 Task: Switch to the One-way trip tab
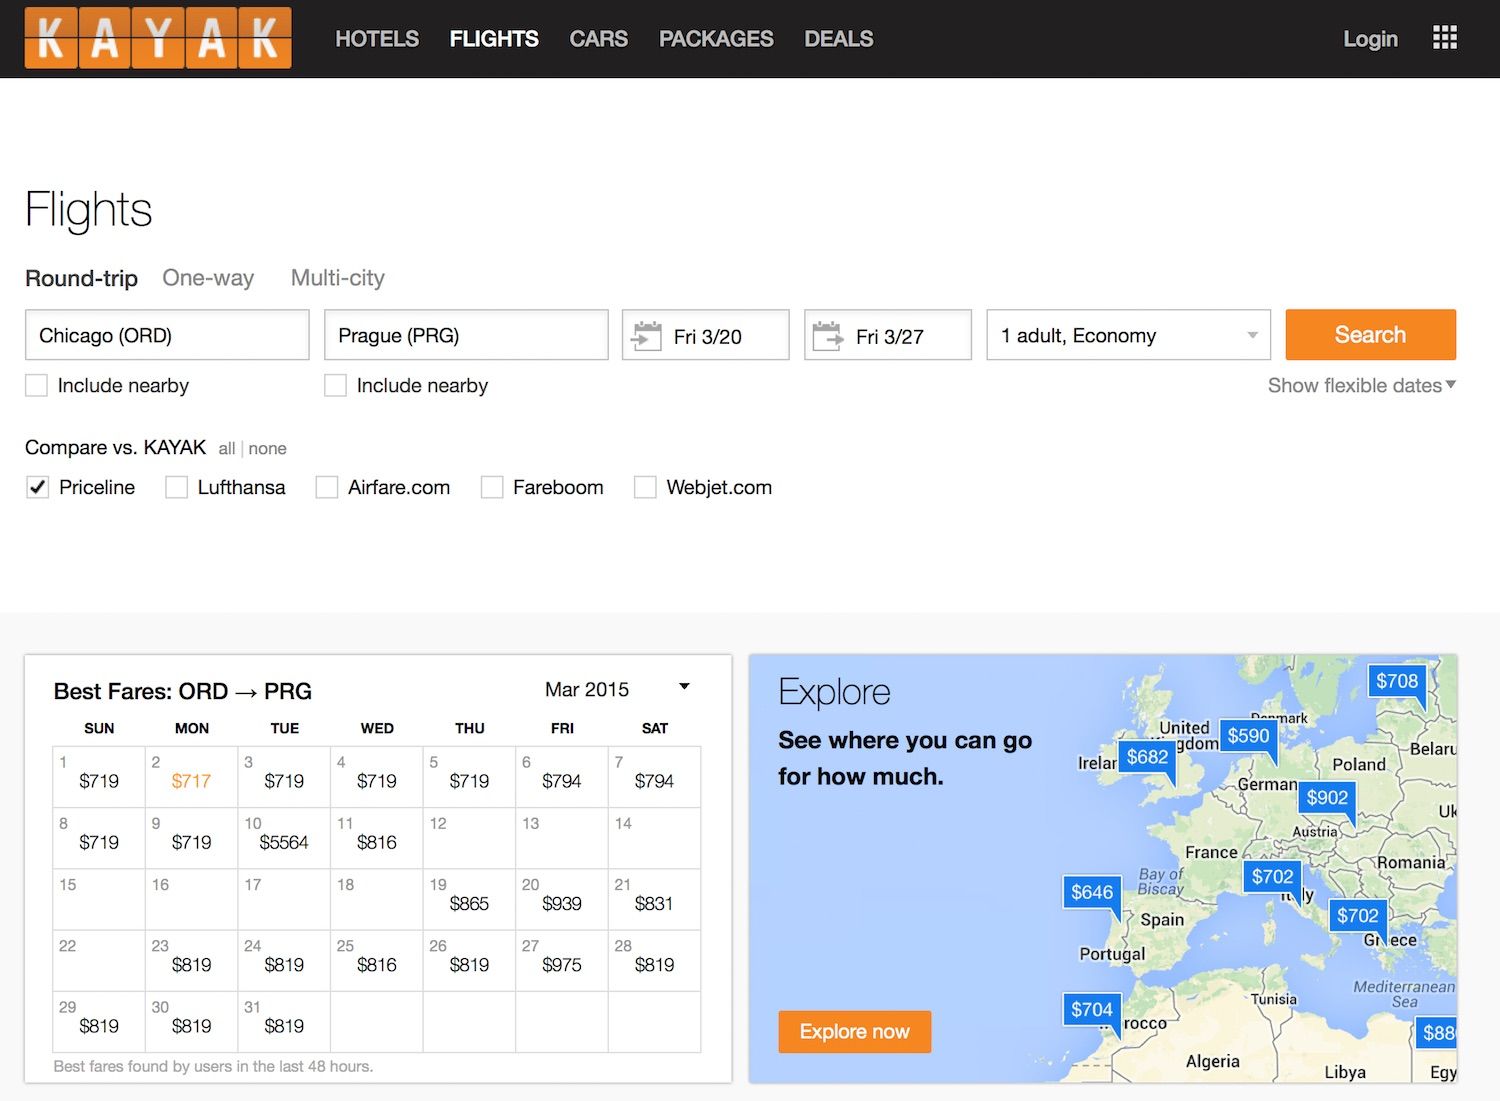[208, 278]
